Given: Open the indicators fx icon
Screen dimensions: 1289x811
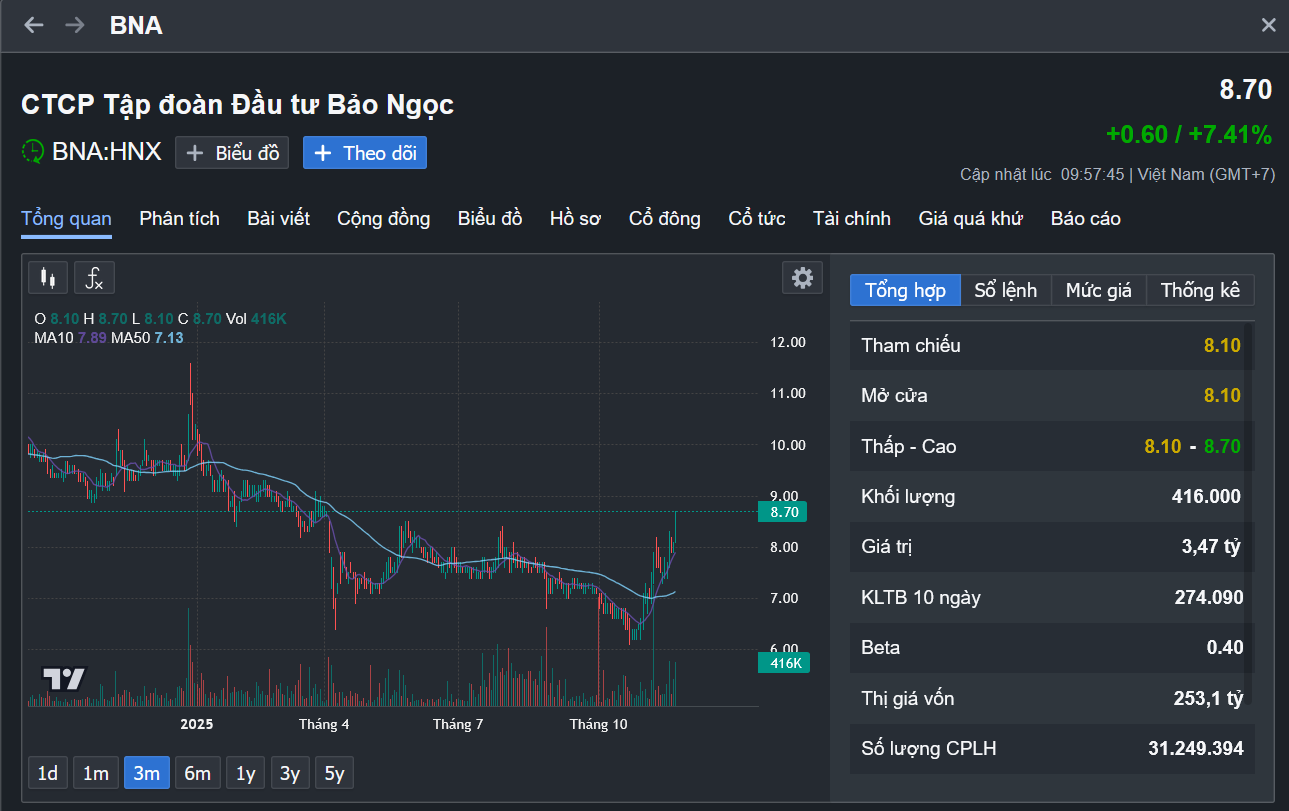Looking at the screenshot, I should point(94,278).
